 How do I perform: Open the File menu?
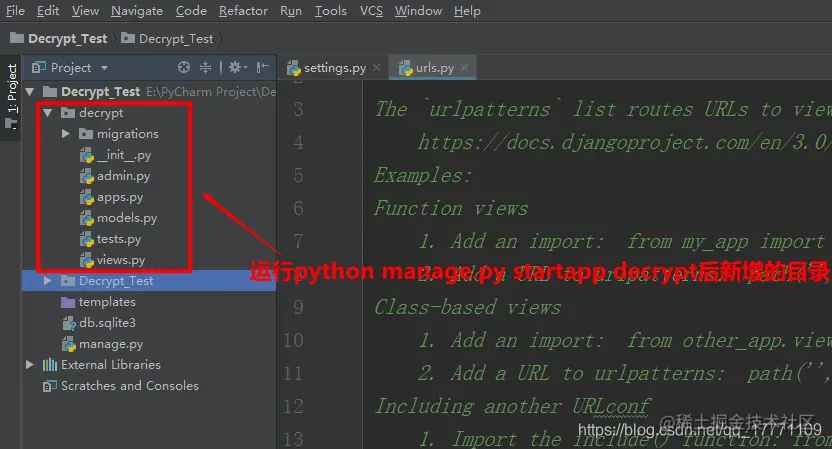point(15,11)
